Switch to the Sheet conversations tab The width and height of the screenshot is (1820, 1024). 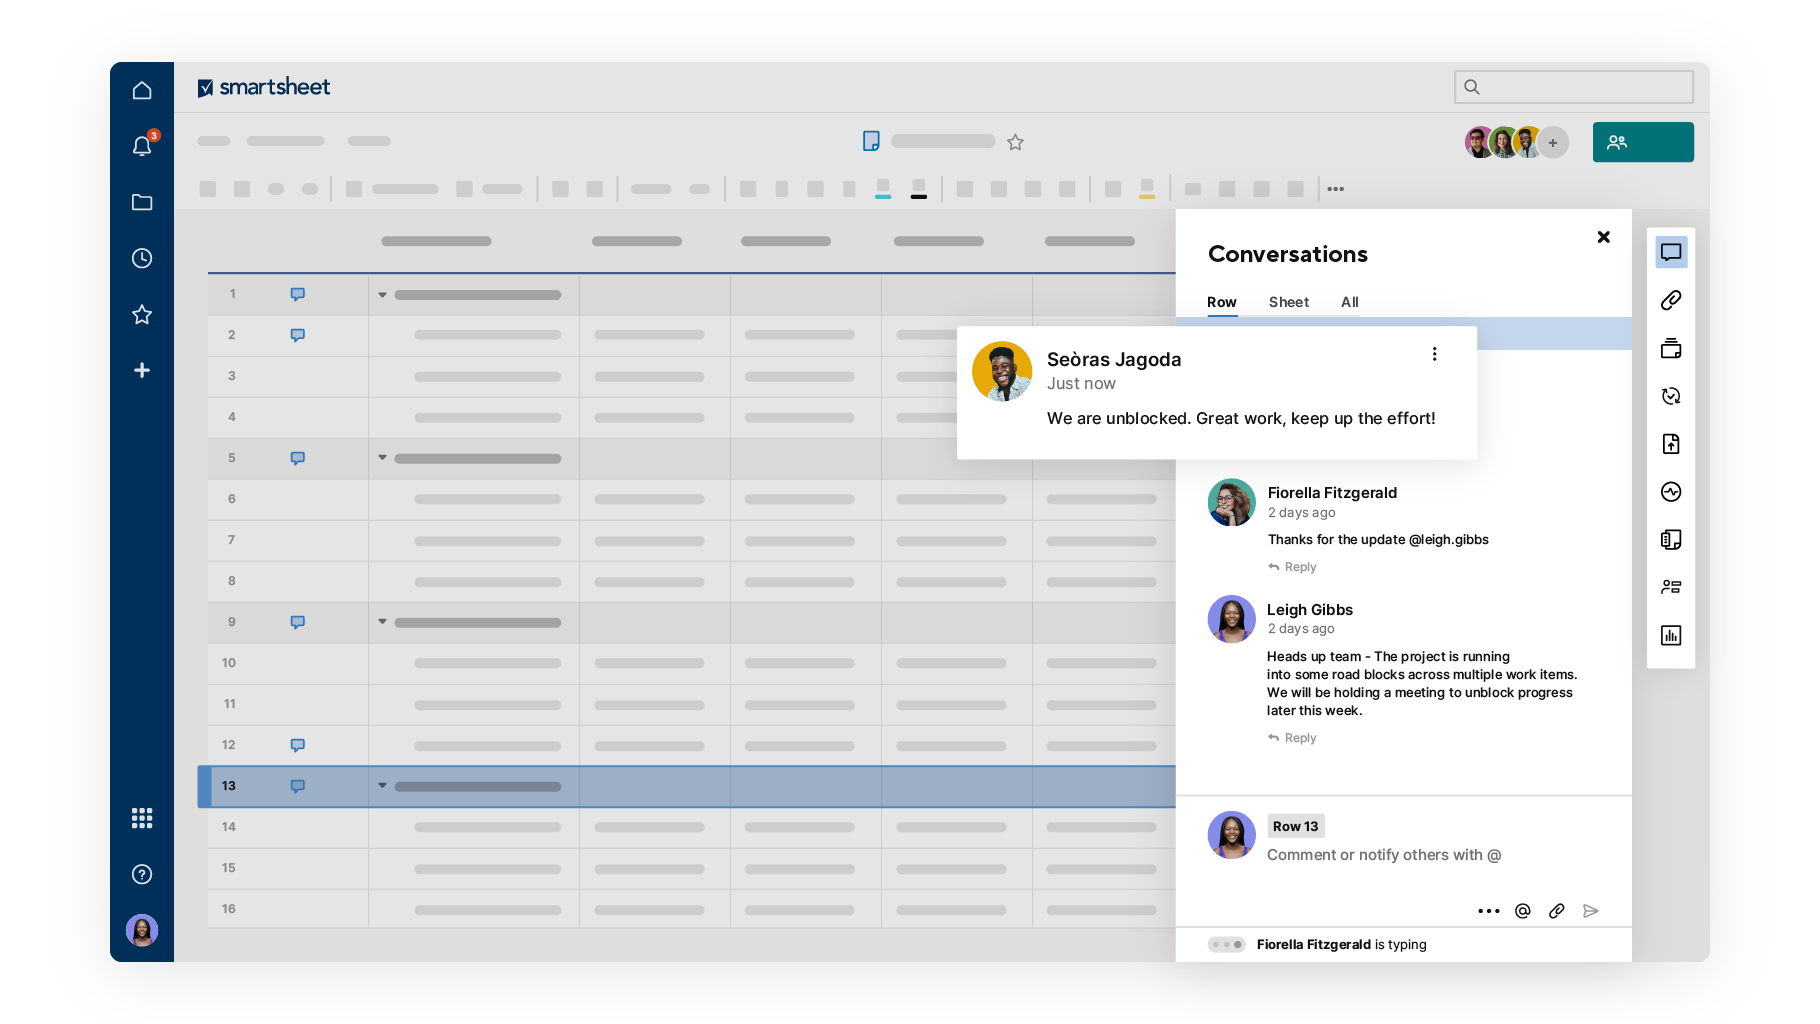pos(1288,302)
